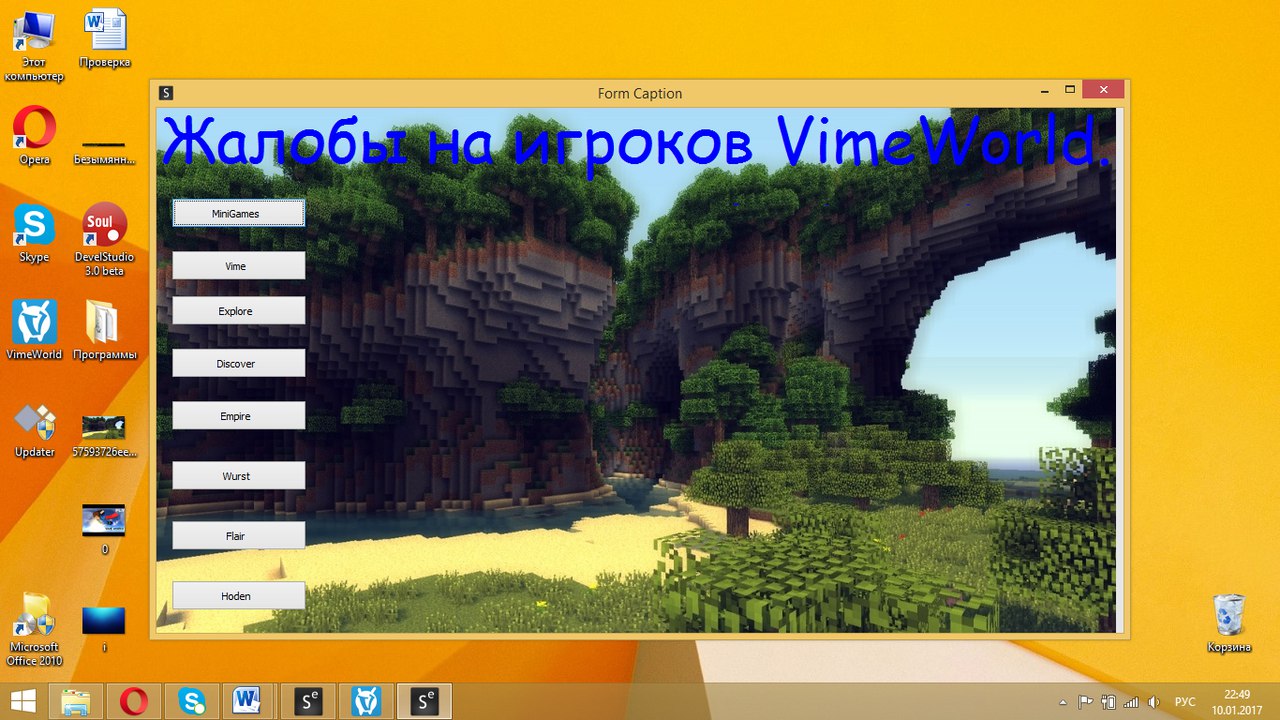This screenshot has width=1280, height=720.
Task: Click the Hoden button
Action: click(238, 596)
